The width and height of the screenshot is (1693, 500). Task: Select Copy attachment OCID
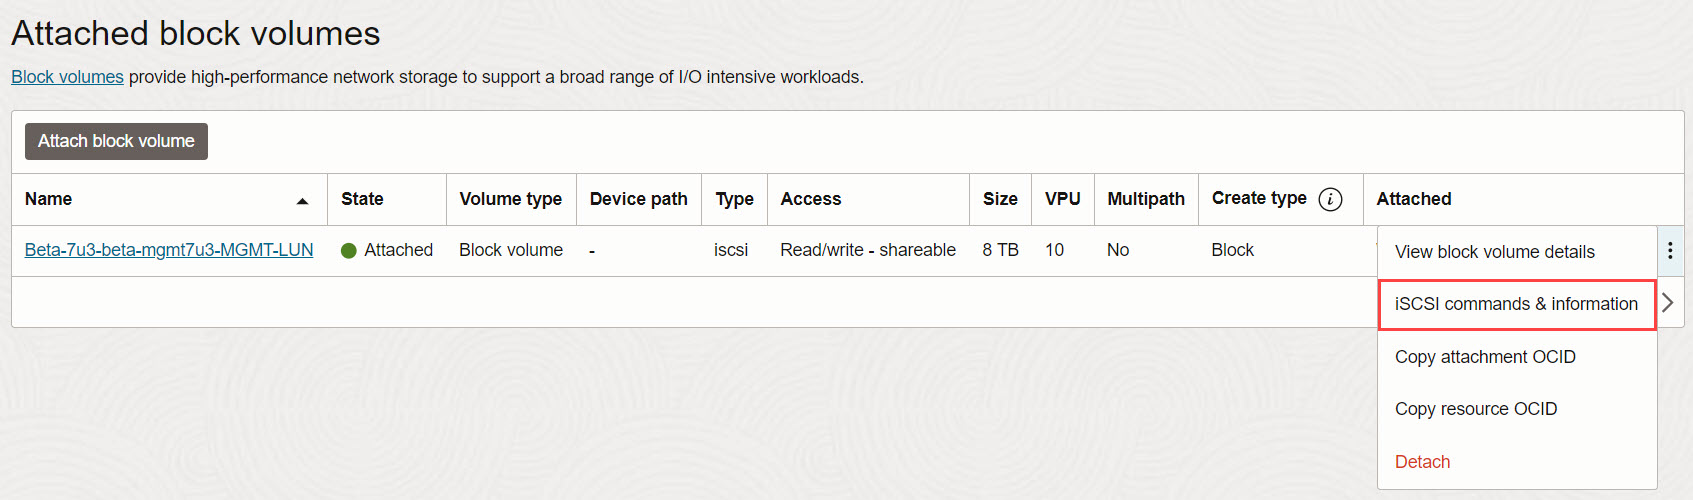click(1485, 357)
